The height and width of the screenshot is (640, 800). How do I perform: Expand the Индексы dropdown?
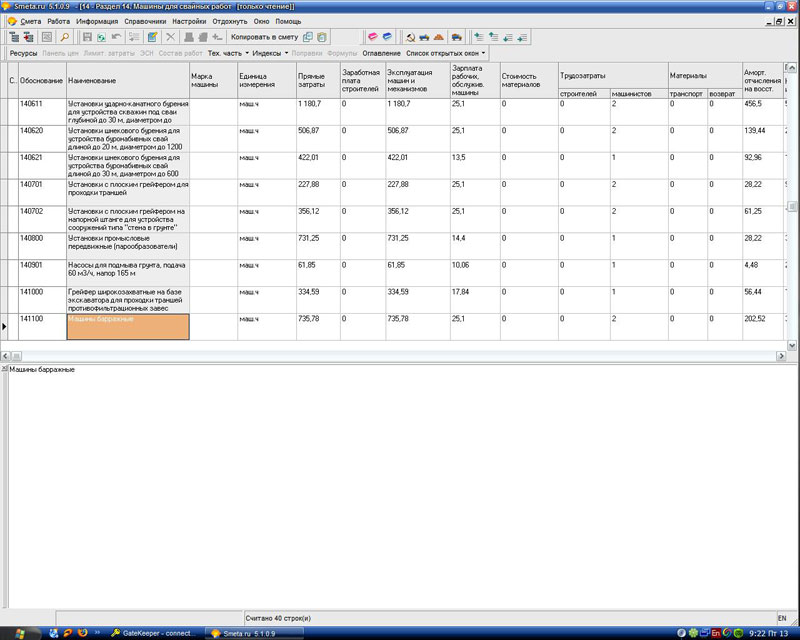(270, 52)
